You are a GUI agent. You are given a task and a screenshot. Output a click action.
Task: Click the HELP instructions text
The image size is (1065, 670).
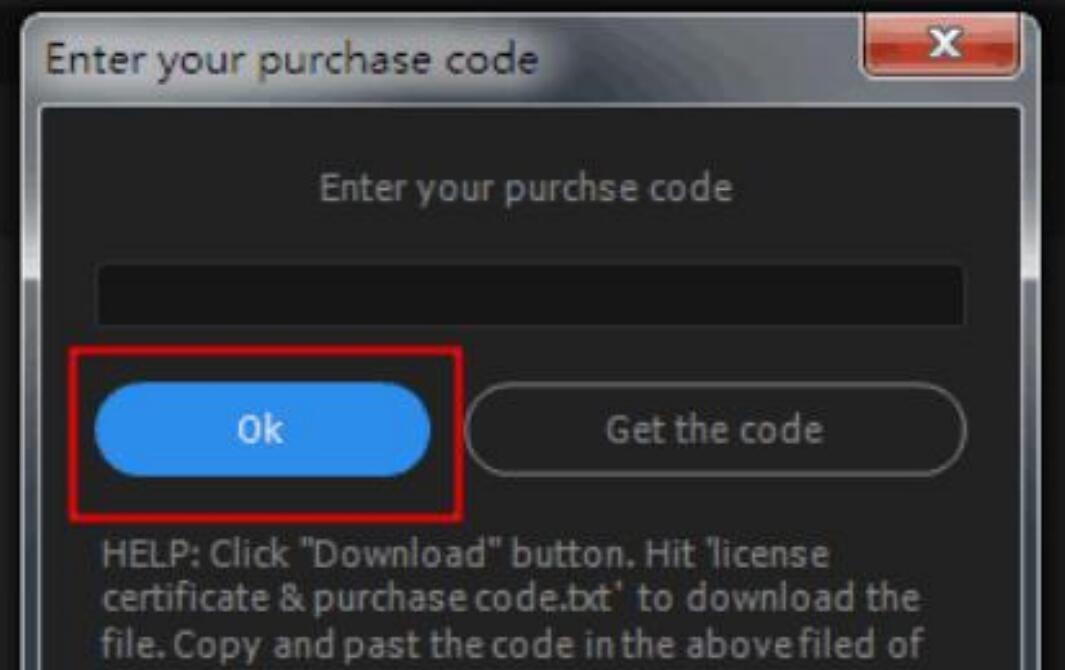512,599
